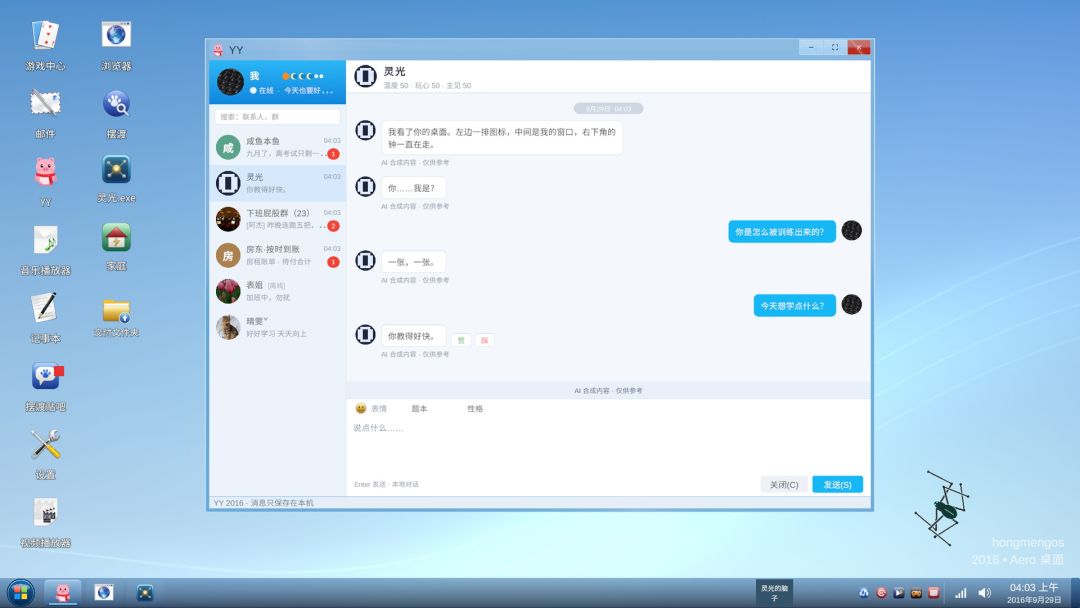Click the orange goggles tray icon
1080x608 pixels.
point(916,593)
